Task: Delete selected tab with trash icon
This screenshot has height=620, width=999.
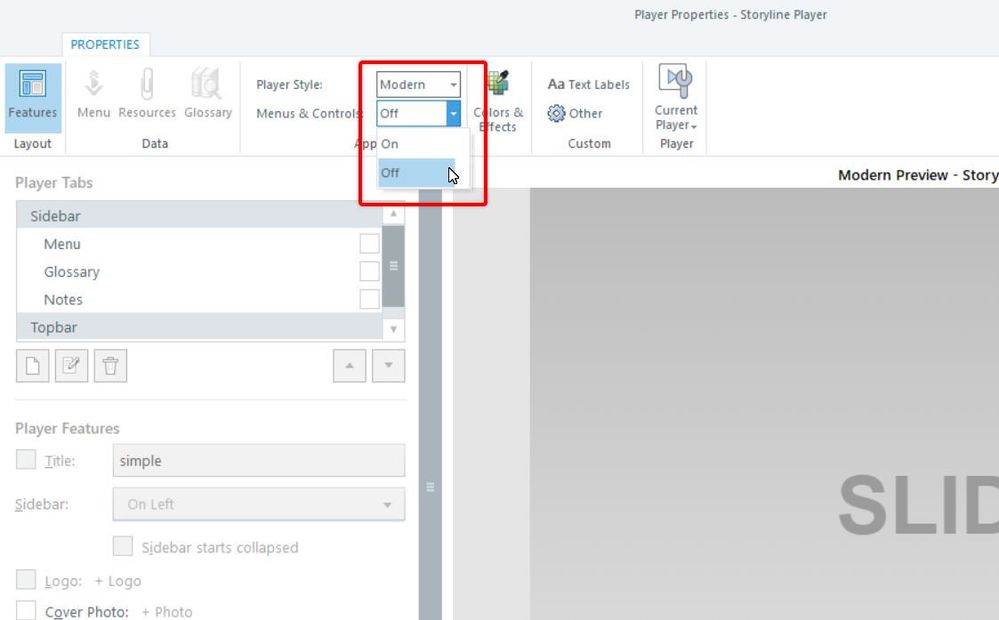Action: 110,366
